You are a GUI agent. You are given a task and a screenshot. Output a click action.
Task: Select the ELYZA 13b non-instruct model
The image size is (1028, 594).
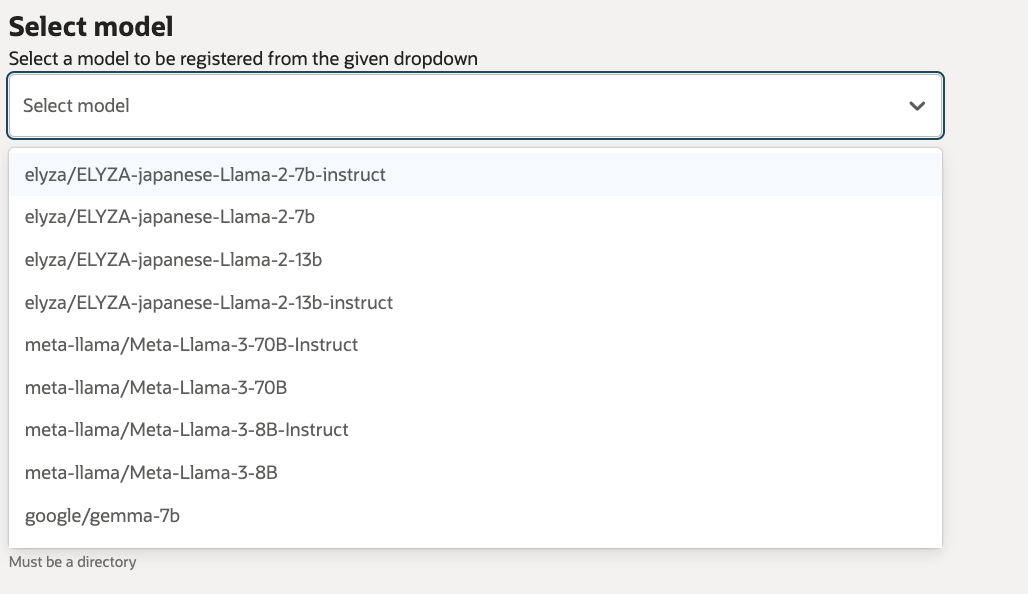pos(173,259)
